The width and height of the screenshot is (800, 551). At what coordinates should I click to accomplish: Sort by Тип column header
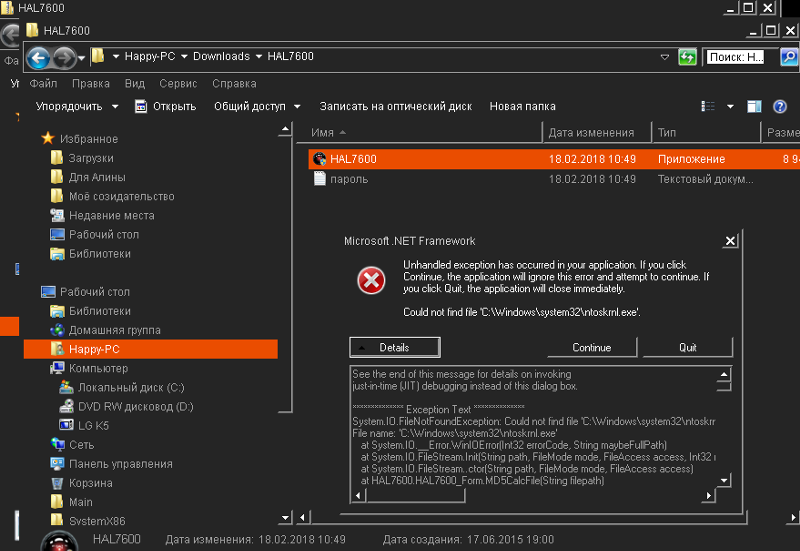pos(707,132)
